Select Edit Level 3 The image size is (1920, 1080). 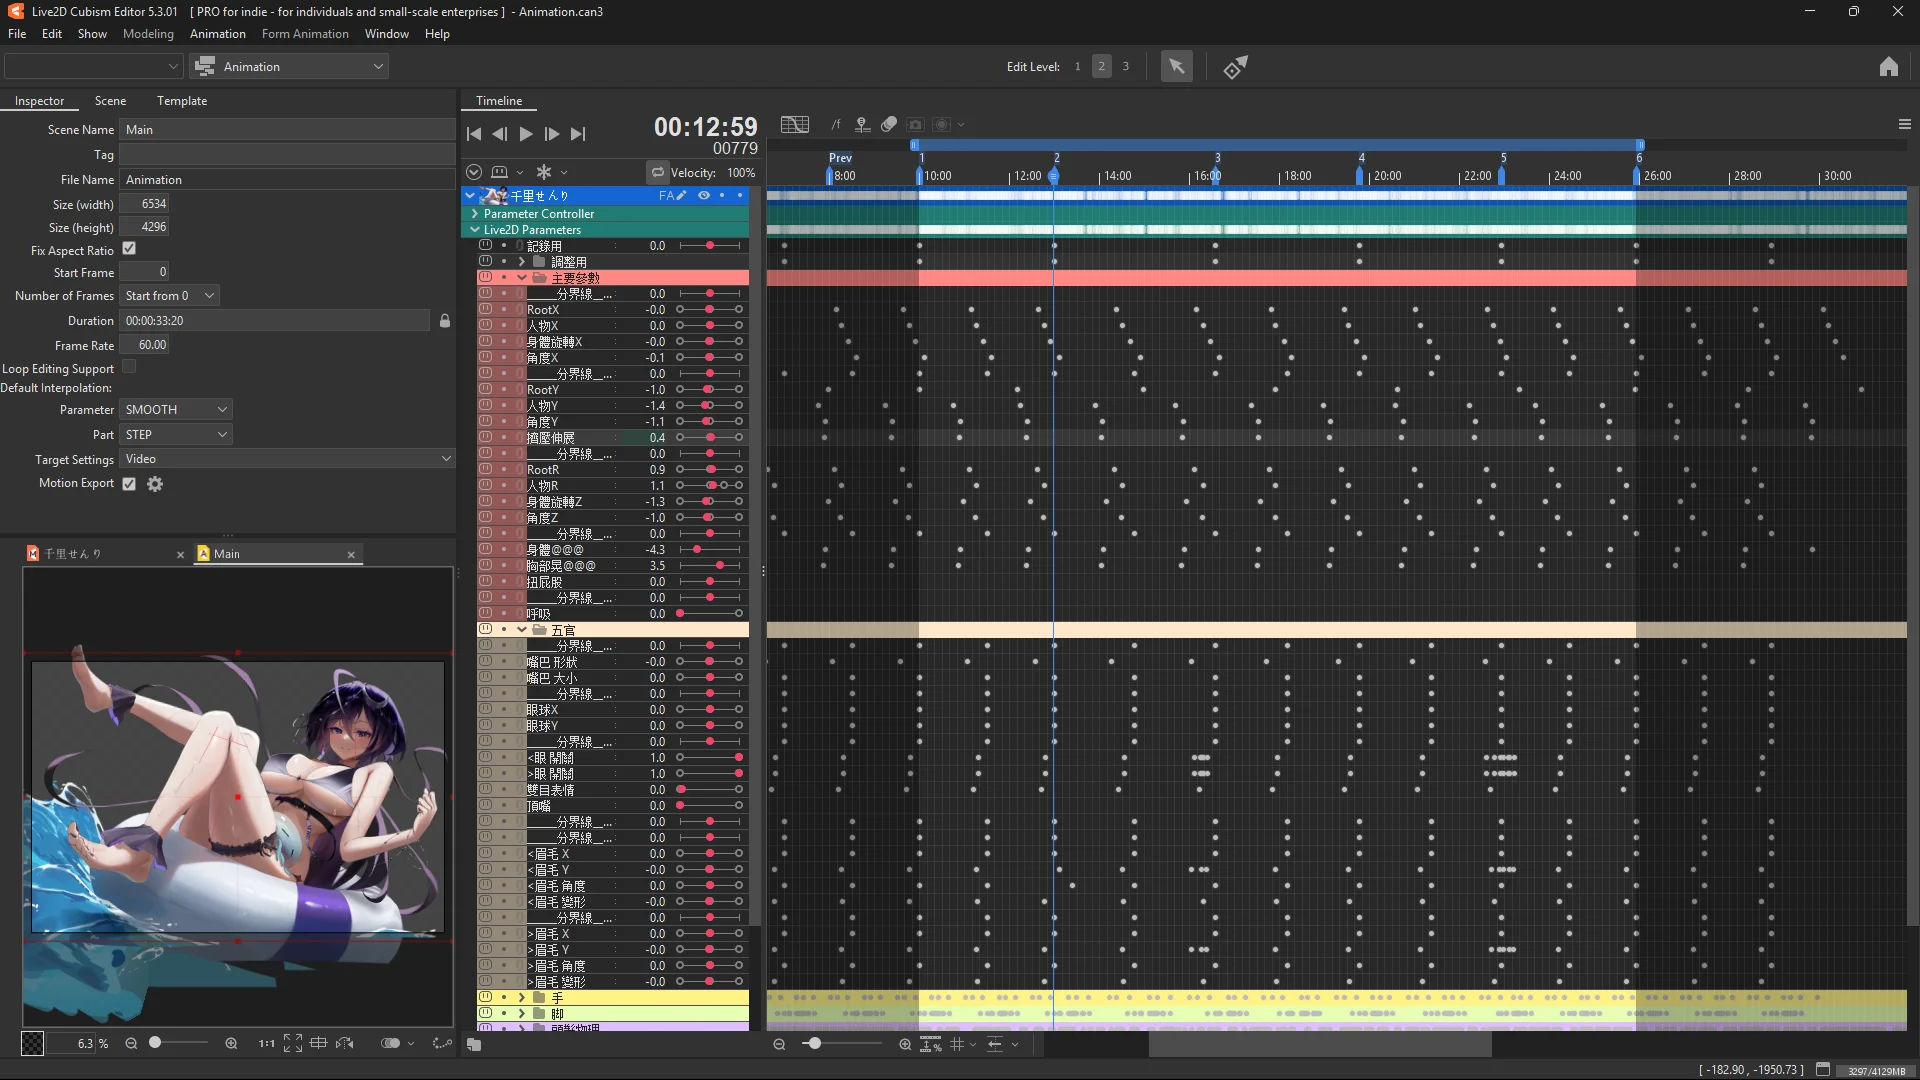(x=1125, y=67)
